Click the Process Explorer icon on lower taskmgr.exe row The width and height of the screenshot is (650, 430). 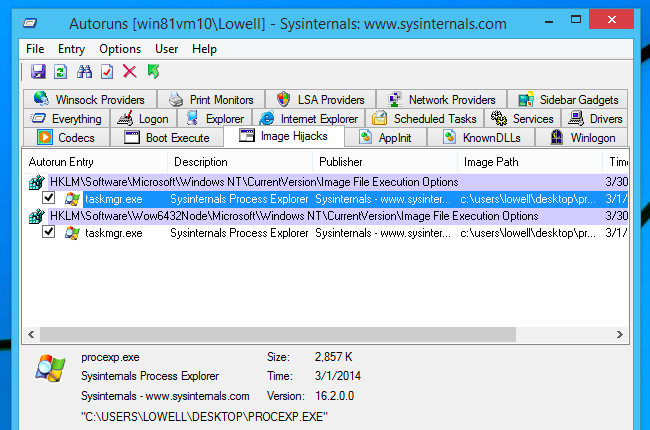(x=72, y=233)
